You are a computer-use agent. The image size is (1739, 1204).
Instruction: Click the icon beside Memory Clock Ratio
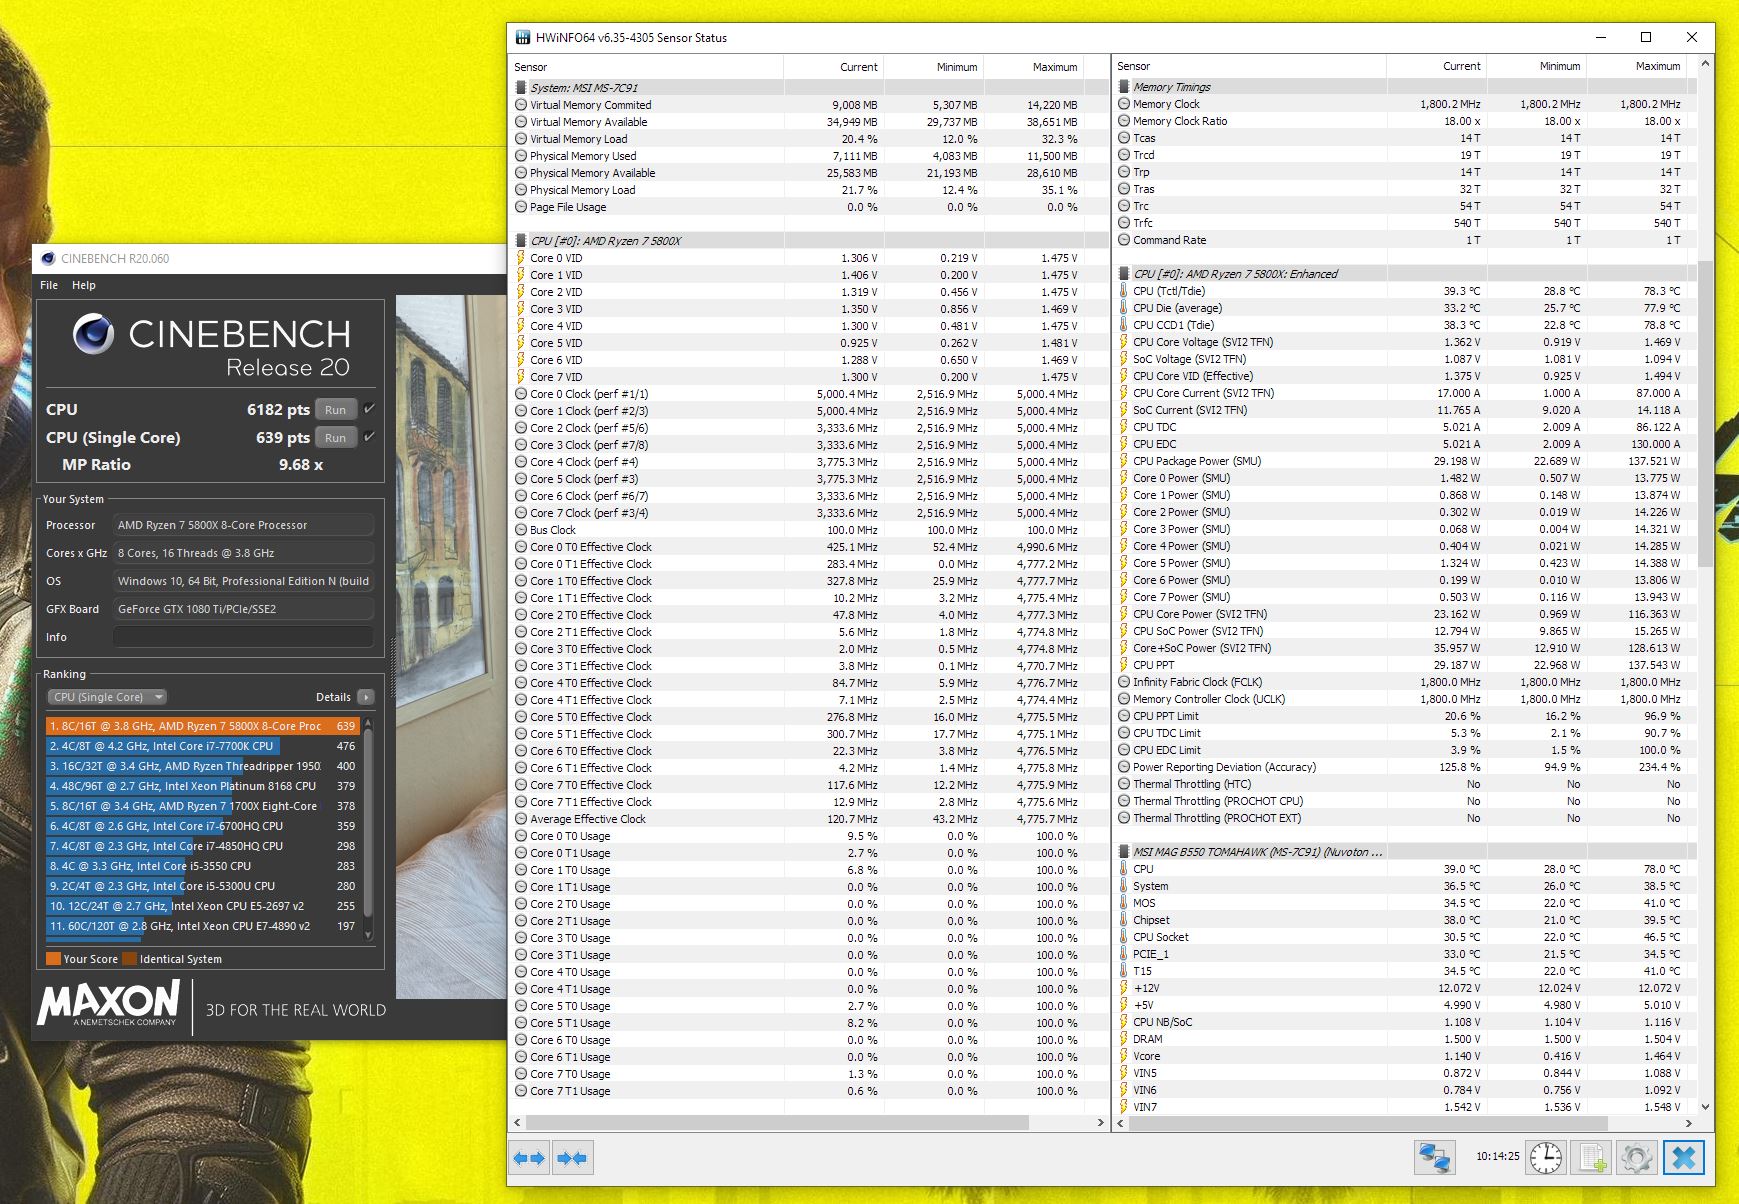pos(1124,121)
